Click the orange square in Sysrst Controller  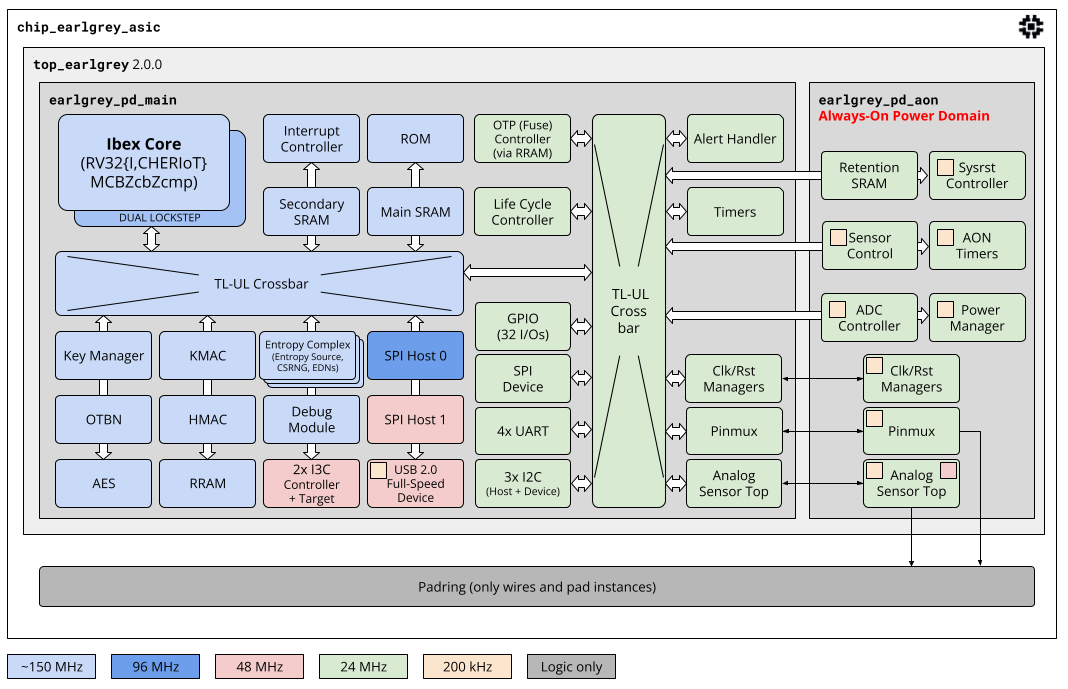[945, 167]
